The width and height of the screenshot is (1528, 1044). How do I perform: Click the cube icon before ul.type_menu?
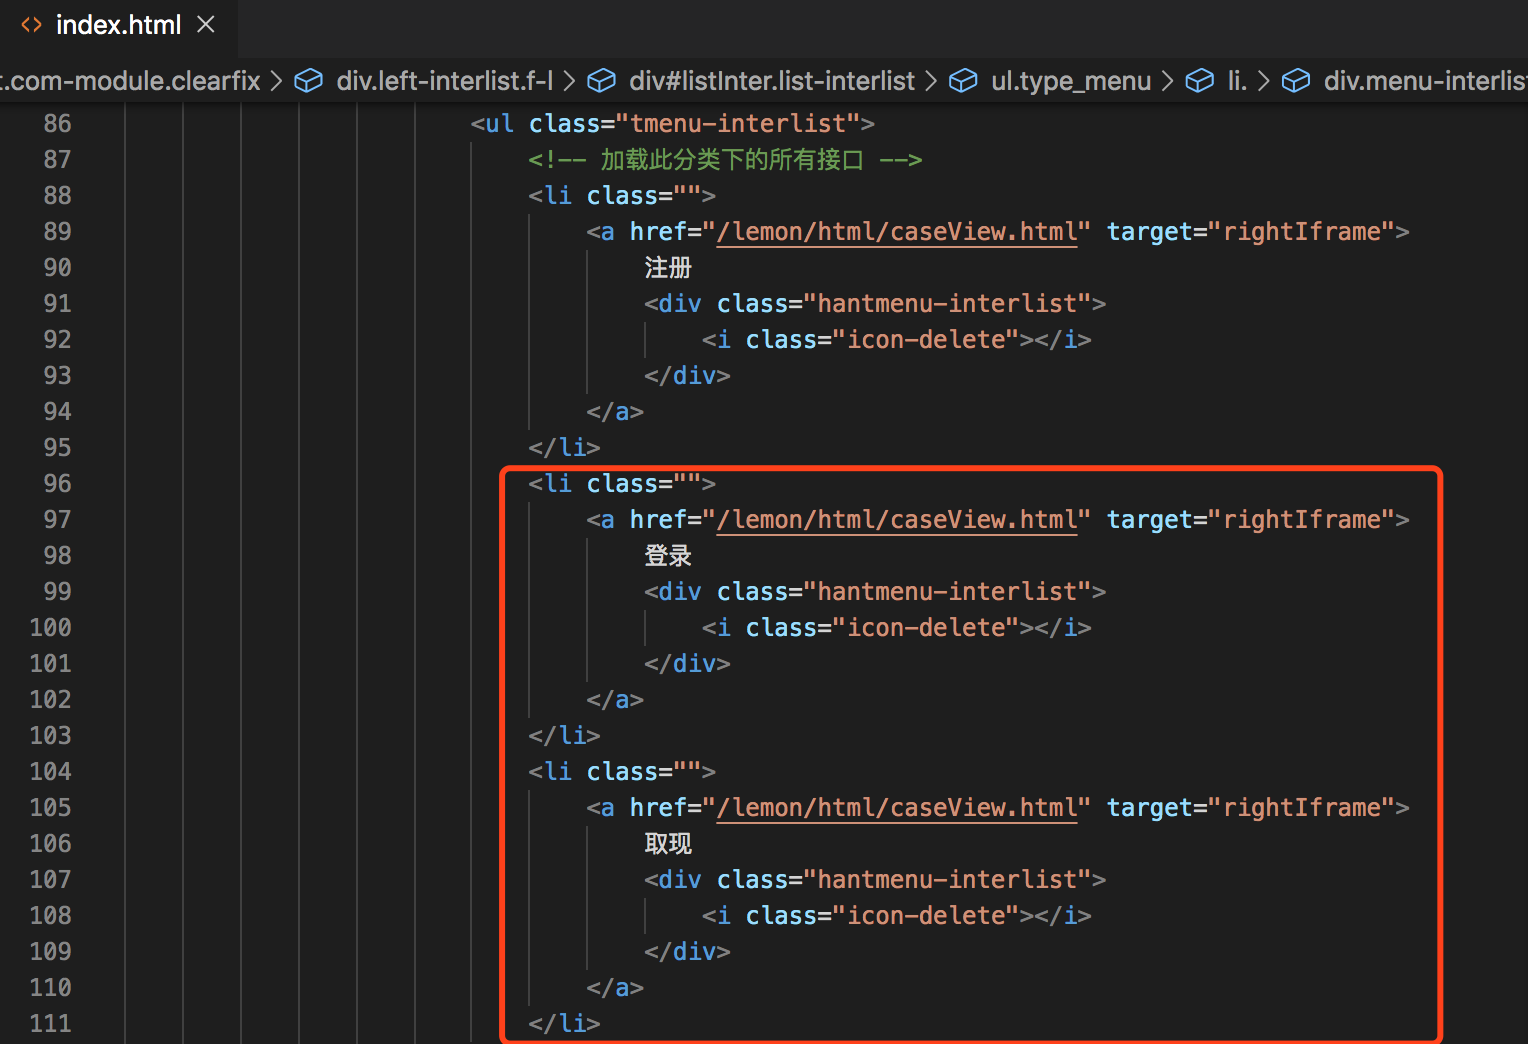point(963,81)
